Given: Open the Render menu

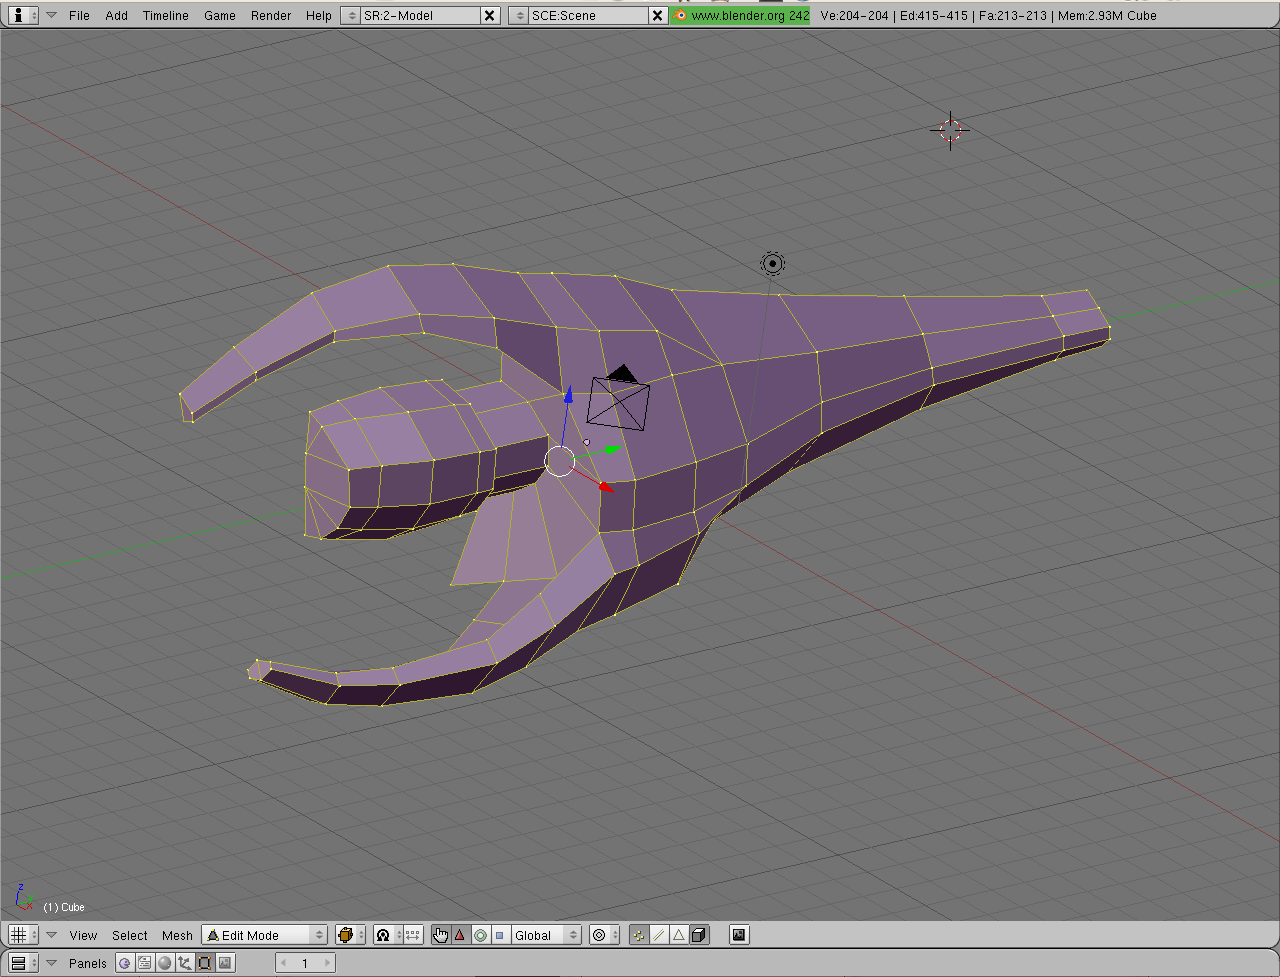Looking at the screenshot, I should [271, 15].
